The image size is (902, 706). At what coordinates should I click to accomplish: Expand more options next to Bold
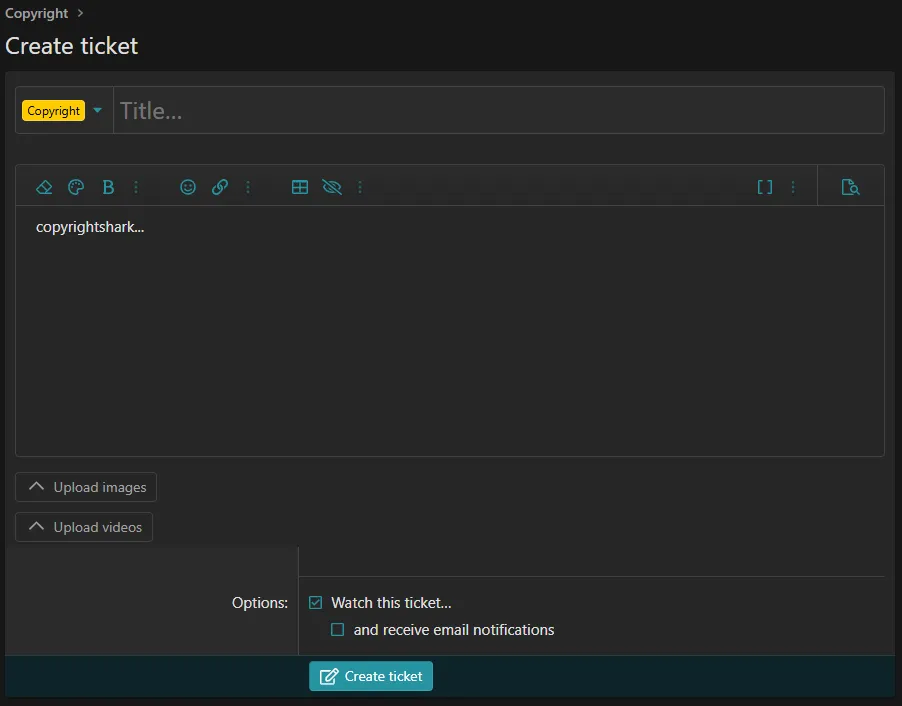pyautogui.click(x=136, y=187)
